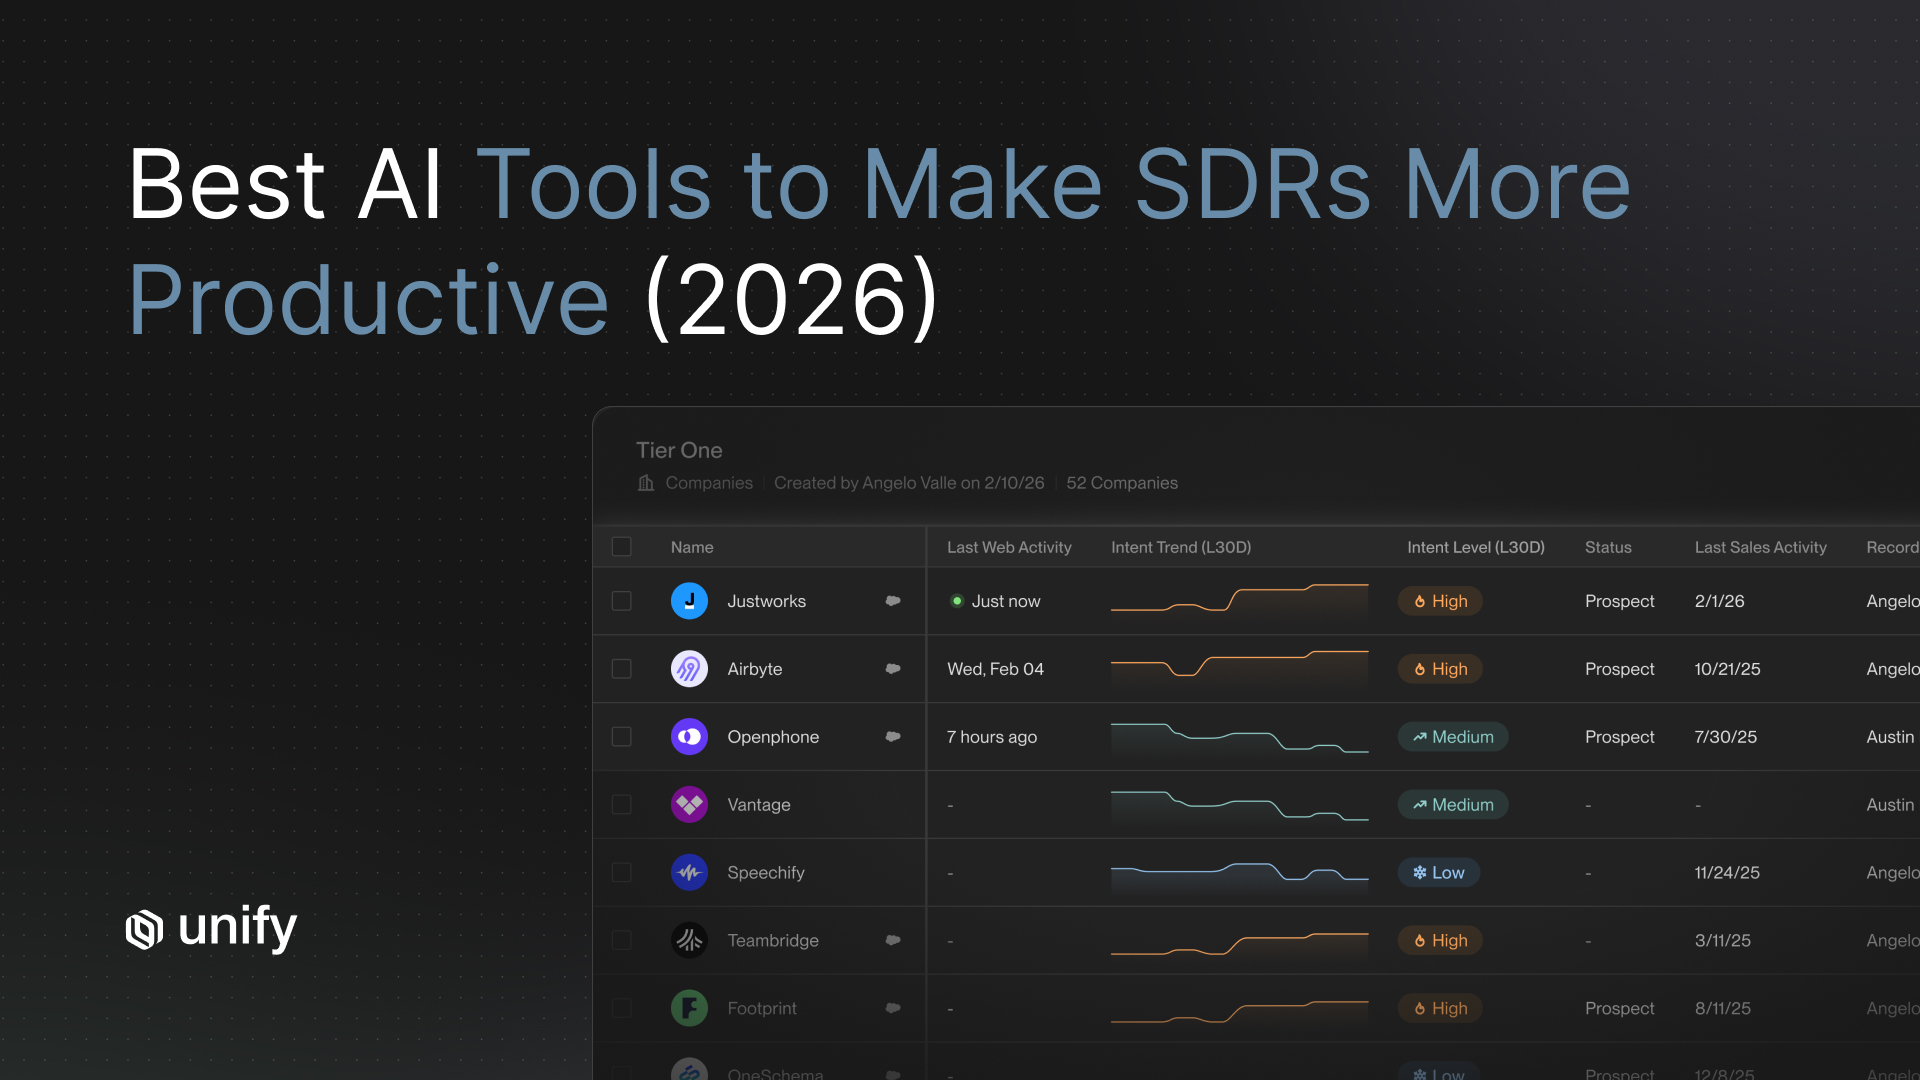1920x1080 pixels.
Task: Click the High intent badge for Teambridge
Action: coord(1440,941)
